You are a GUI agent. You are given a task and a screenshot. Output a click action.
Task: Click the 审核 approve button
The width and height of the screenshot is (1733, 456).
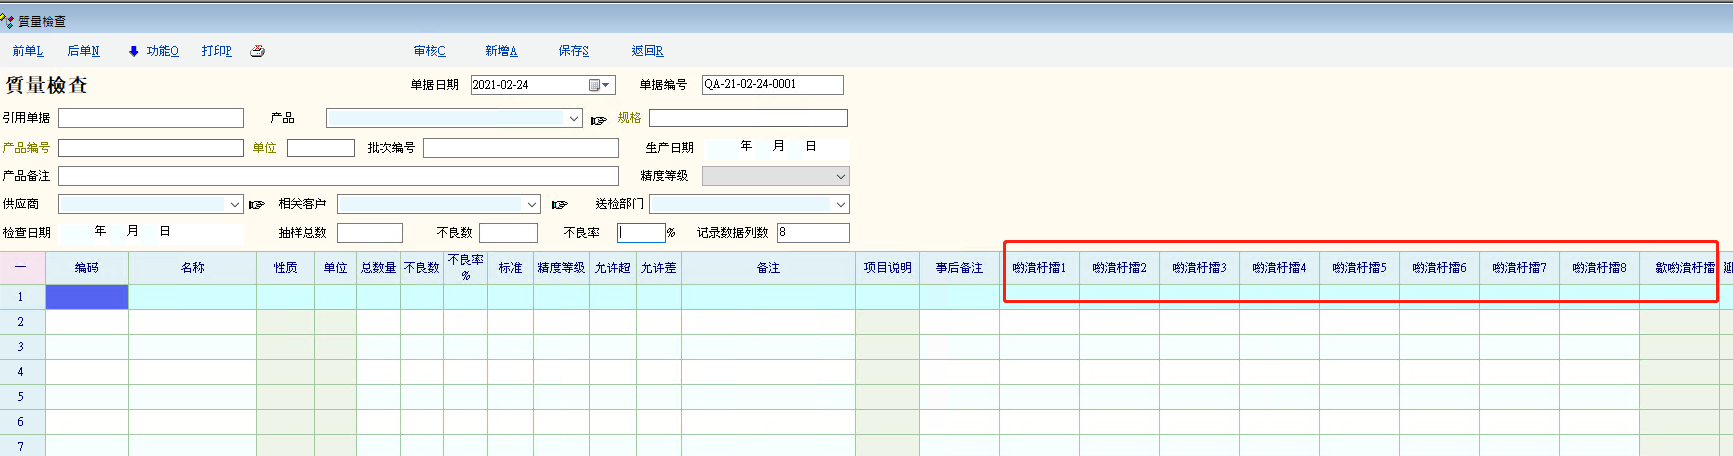click(430, 51)
